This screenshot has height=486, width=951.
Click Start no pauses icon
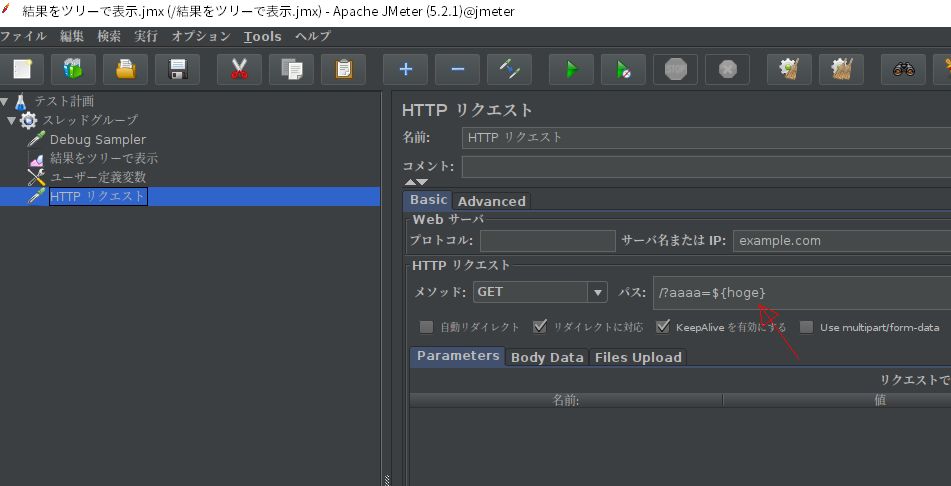click(x=623, y=69)
